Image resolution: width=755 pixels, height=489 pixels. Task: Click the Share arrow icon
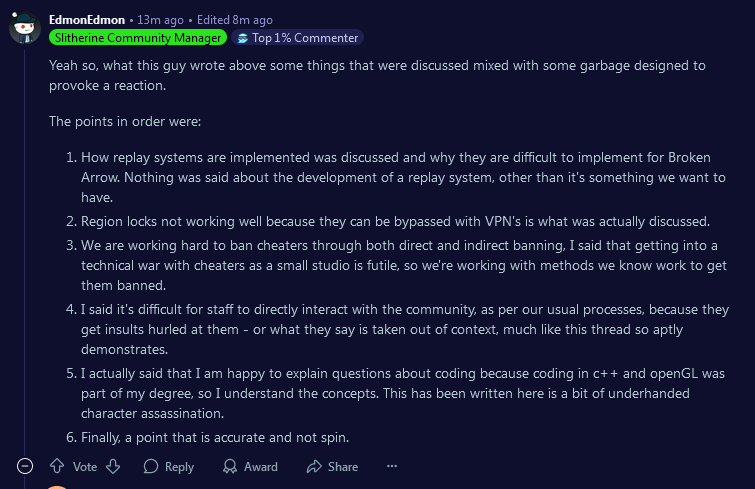point(314,466)
